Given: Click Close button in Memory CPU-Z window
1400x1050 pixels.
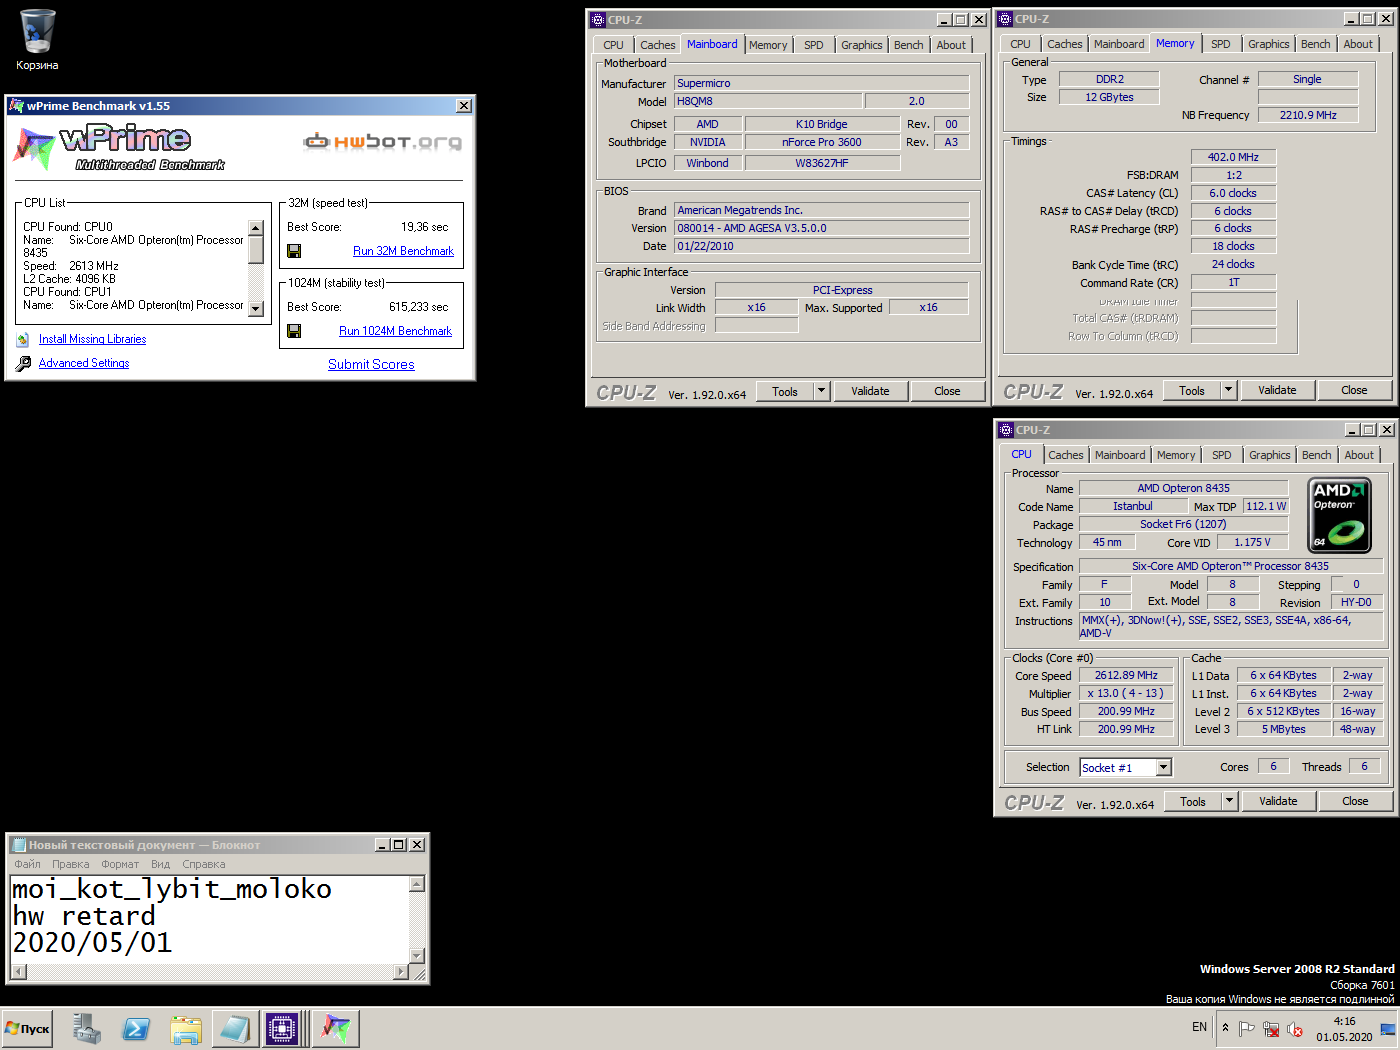Looking at the screenshot, I should 1354,390.
